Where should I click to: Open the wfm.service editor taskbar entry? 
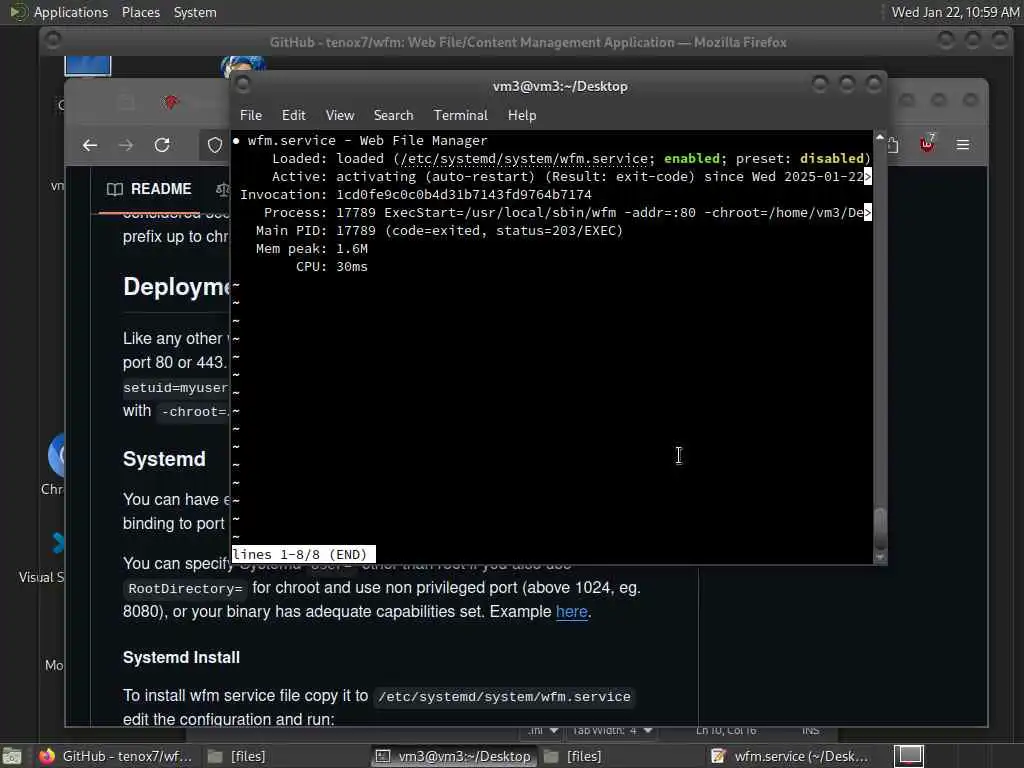coord(791,756)
